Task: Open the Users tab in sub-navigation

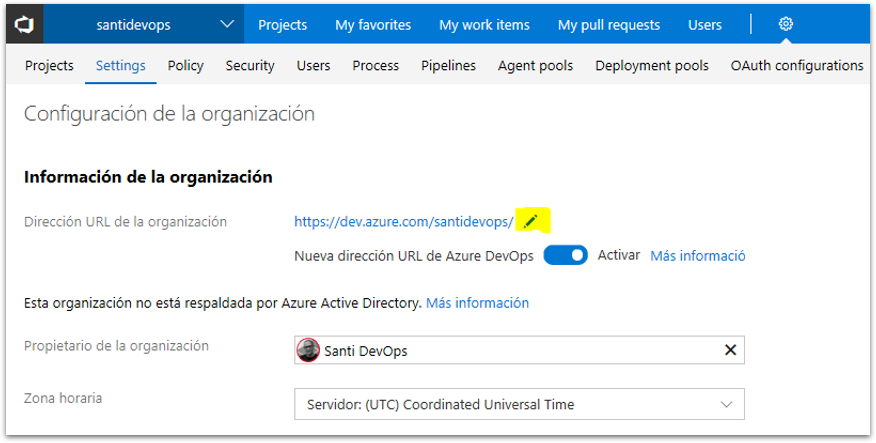Action: (x=313, y=65)
